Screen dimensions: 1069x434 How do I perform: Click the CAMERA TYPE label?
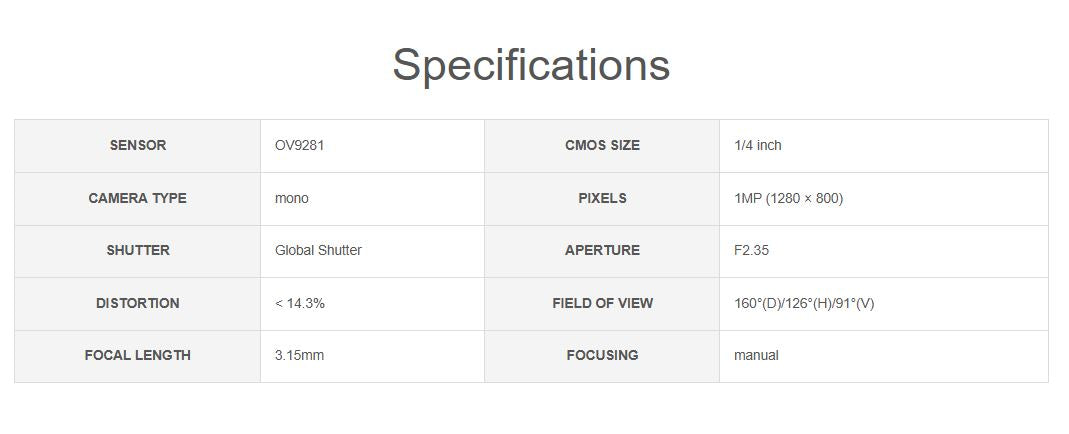point(138,198)
